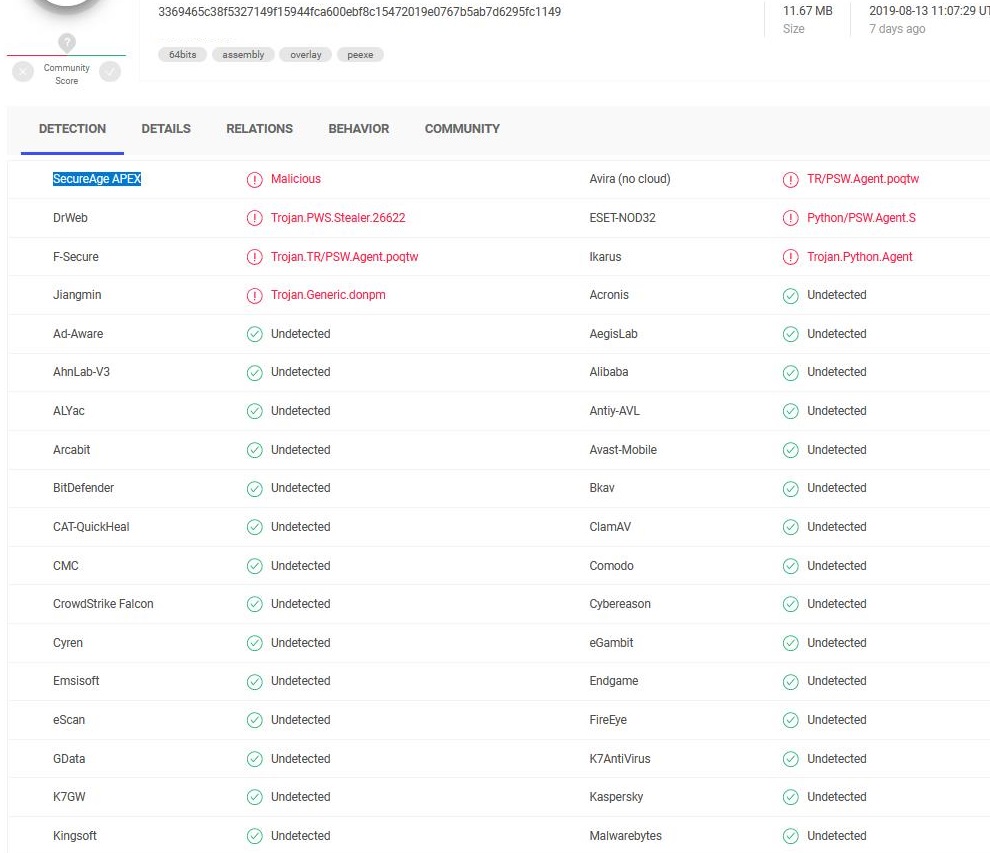Viewport: 990px width, 853px height.
Task: Click the DrWeb engine name
Action: coord(70,218)
